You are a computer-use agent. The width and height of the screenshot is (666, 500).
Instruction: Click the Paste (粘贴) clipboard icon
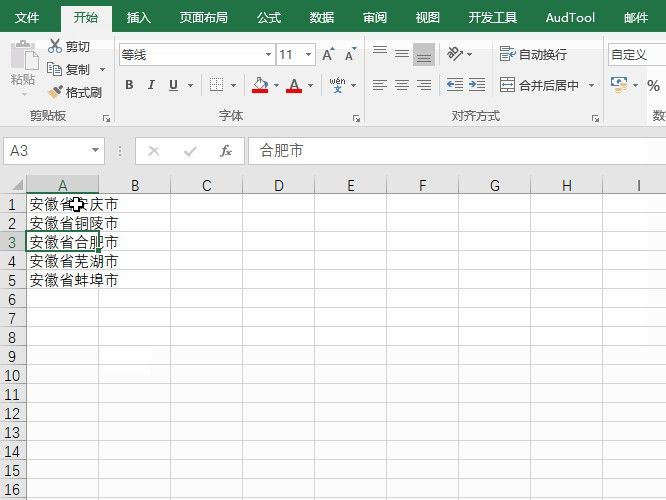(x=24, y=55)
